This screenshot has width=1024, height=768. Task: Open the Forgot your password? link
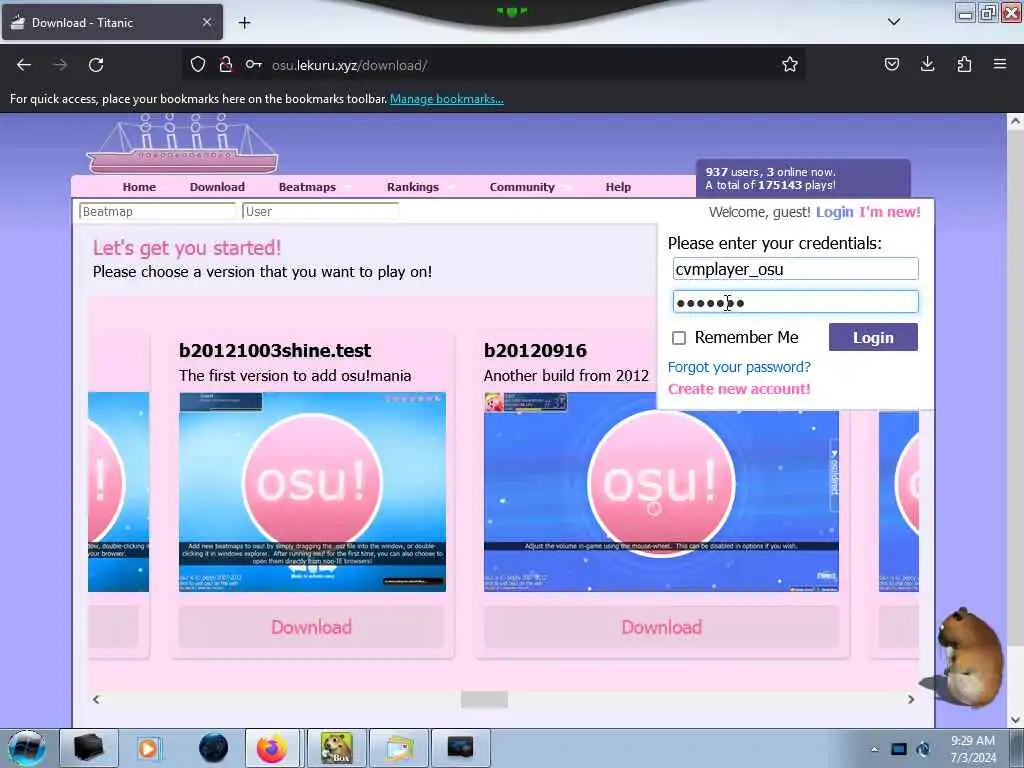739,367
